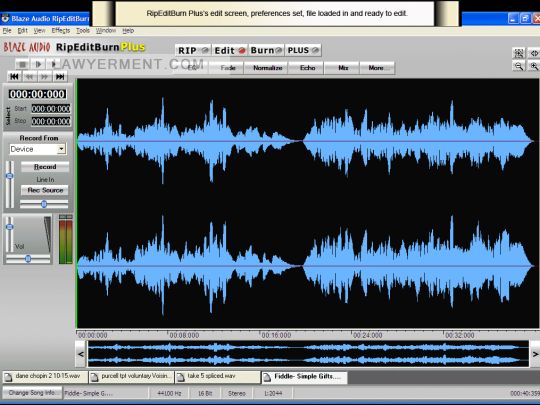
Task: Click the 00:32:000 timeline marker
Action: (x=459, y=335)
